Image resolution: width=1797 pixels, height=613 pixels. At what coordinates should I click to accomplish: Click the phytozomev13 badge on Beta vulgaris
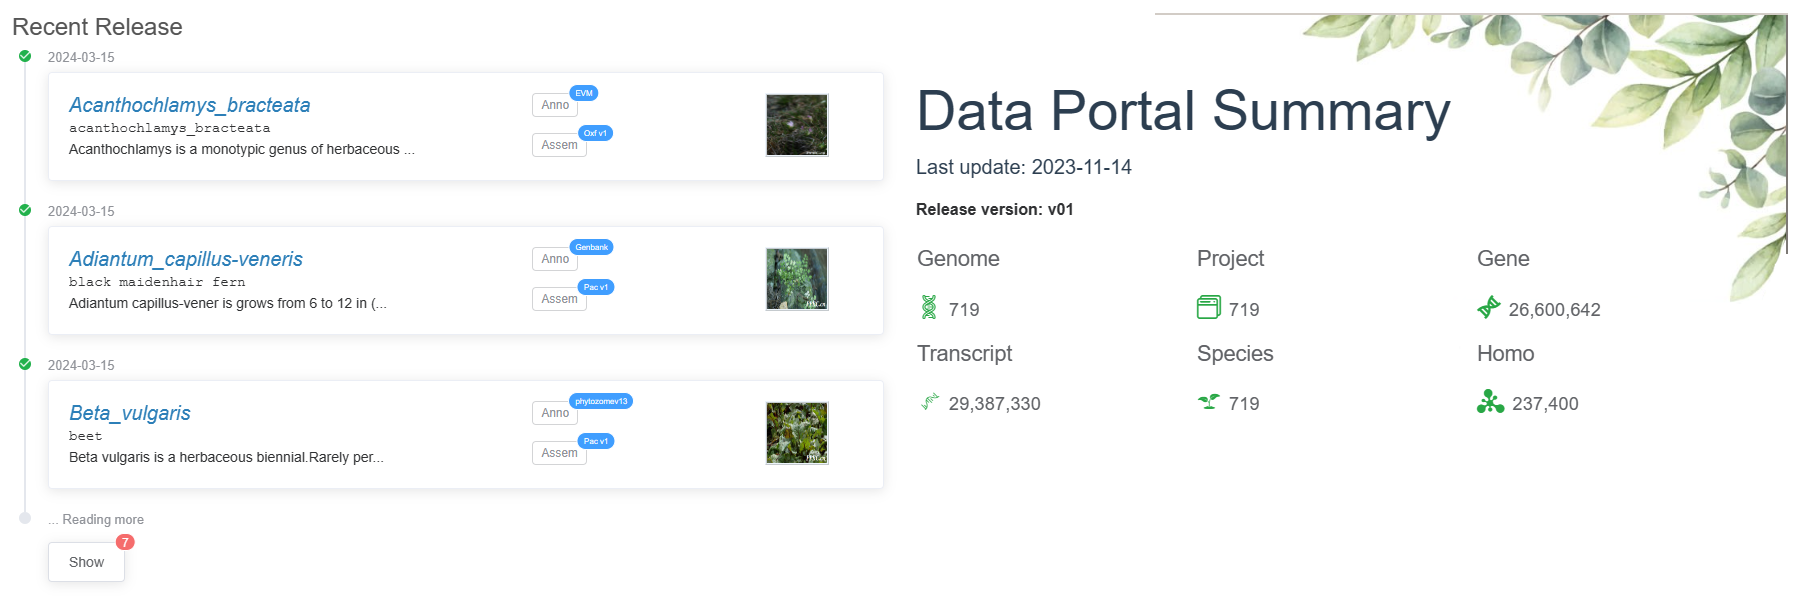pos(601,401)
